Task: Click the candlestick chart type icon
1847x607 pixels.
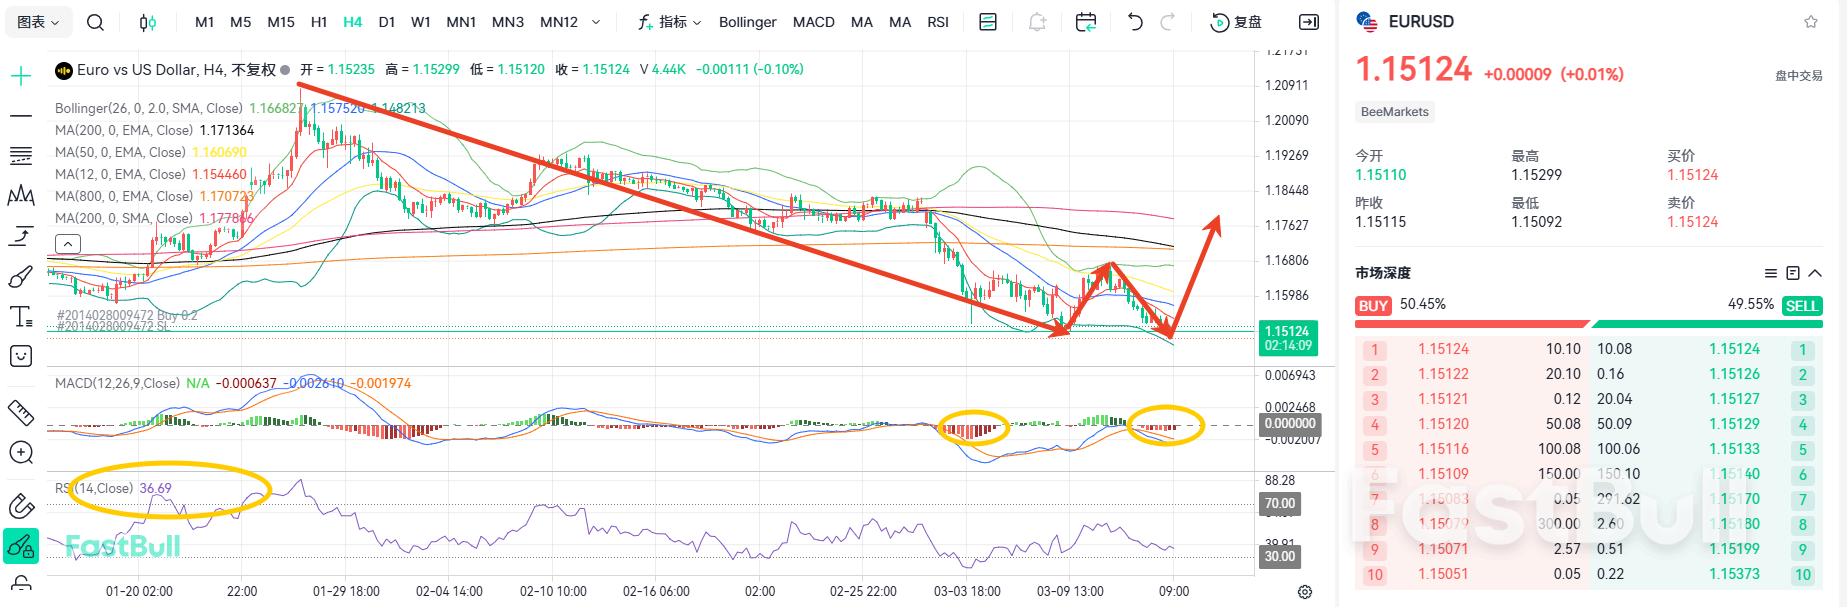Action: (148, 22)
